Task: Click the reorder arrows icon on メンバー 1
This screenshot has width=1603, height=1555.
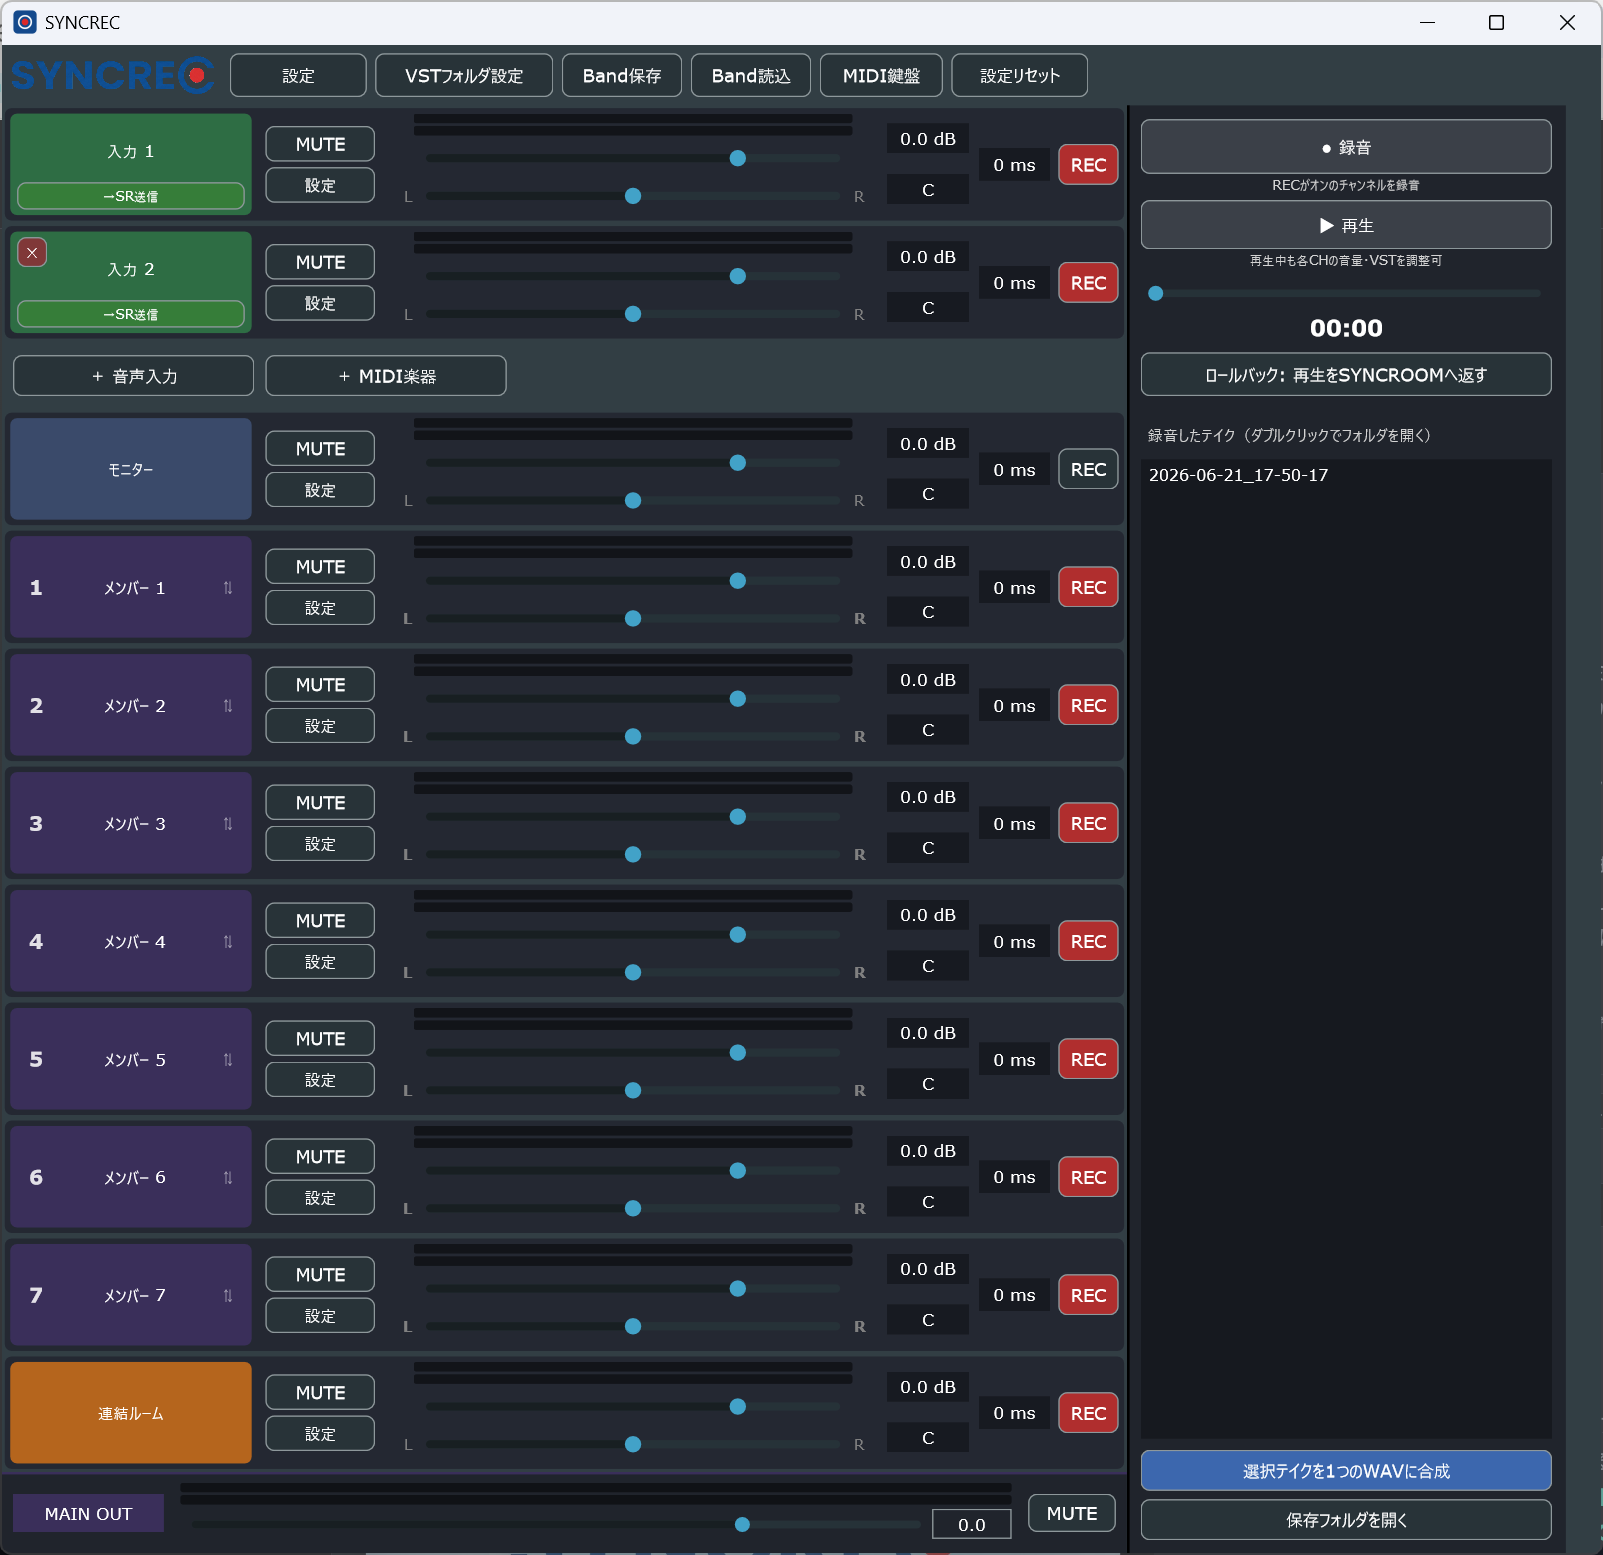Action: click(228, 588)
